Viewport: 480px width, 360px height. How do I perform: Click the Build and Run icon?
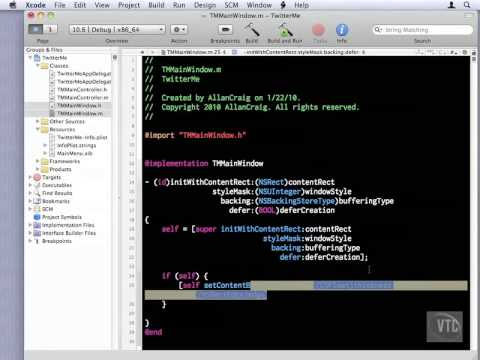point(285,30)
